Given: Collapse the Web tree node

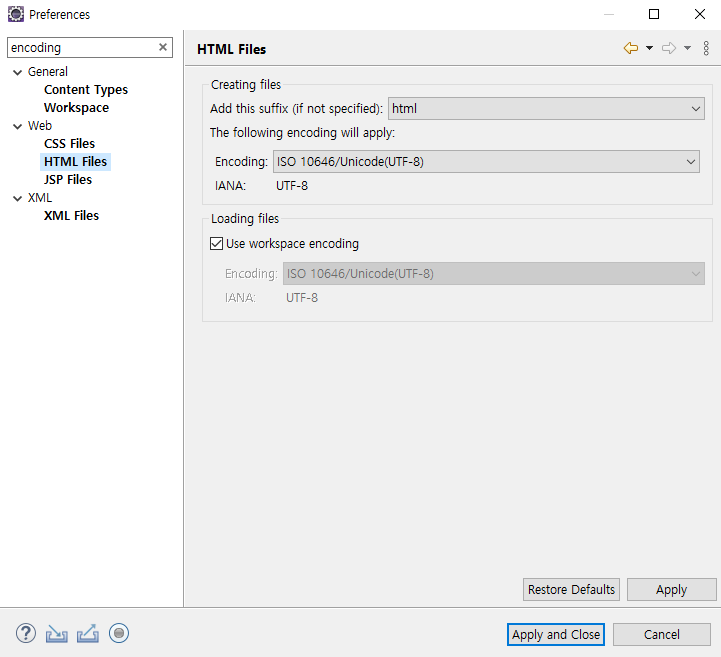Looking at the screenshot, I should [17, 126].
